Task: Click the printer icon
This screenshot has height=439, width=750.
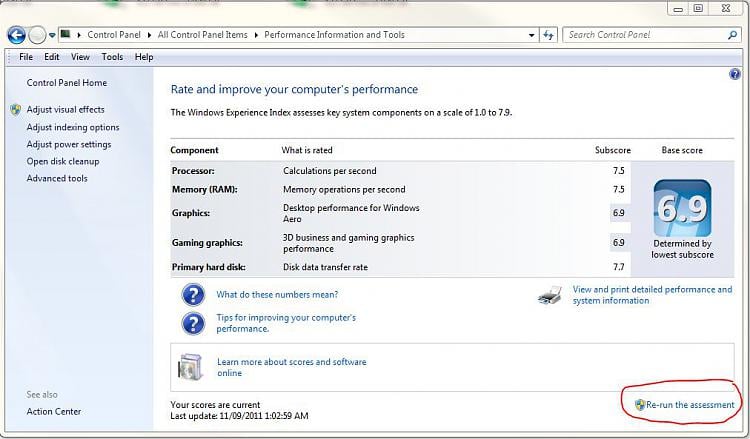Action: [550, 295]
